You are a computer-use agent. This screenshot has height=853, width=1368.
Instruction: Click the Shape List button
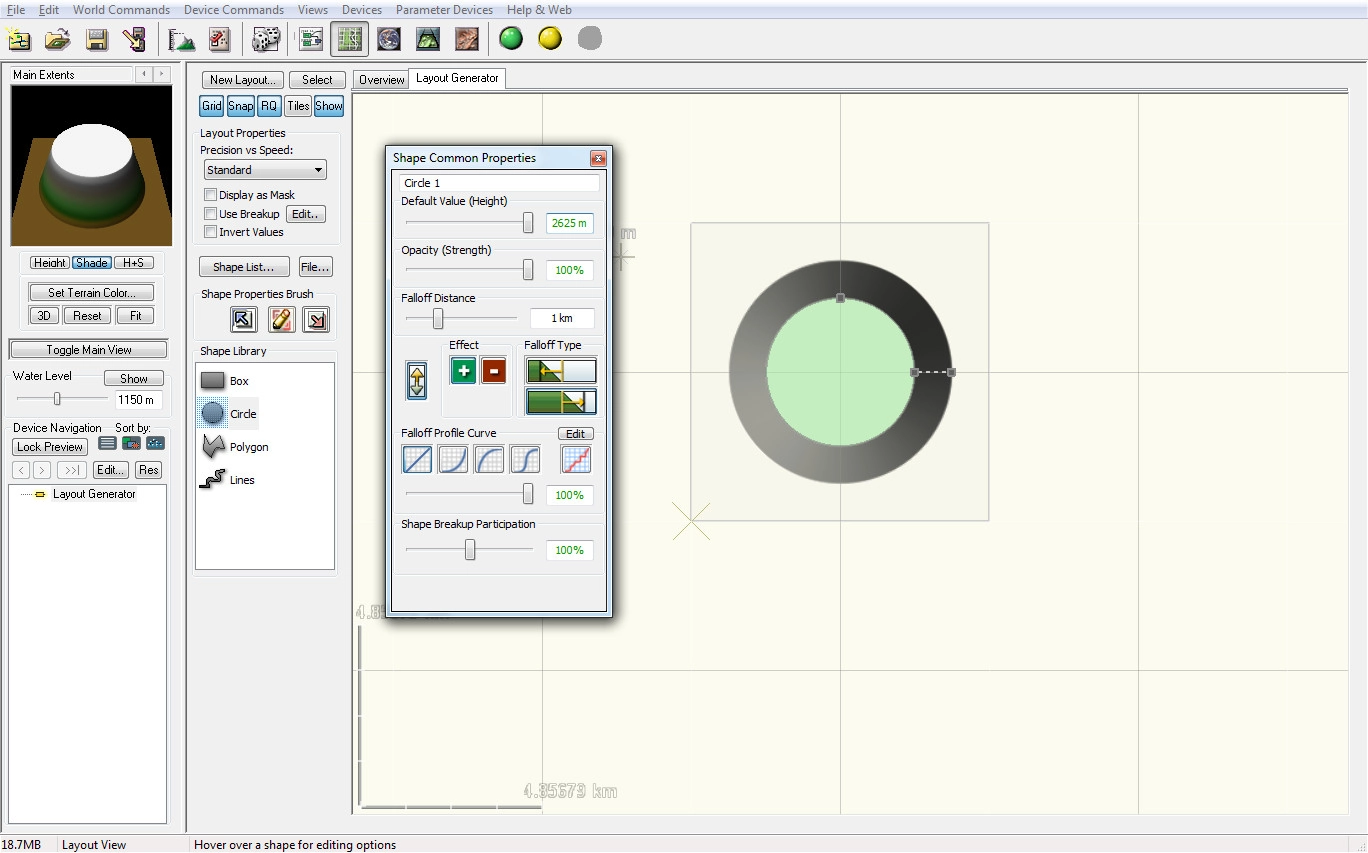244,267
